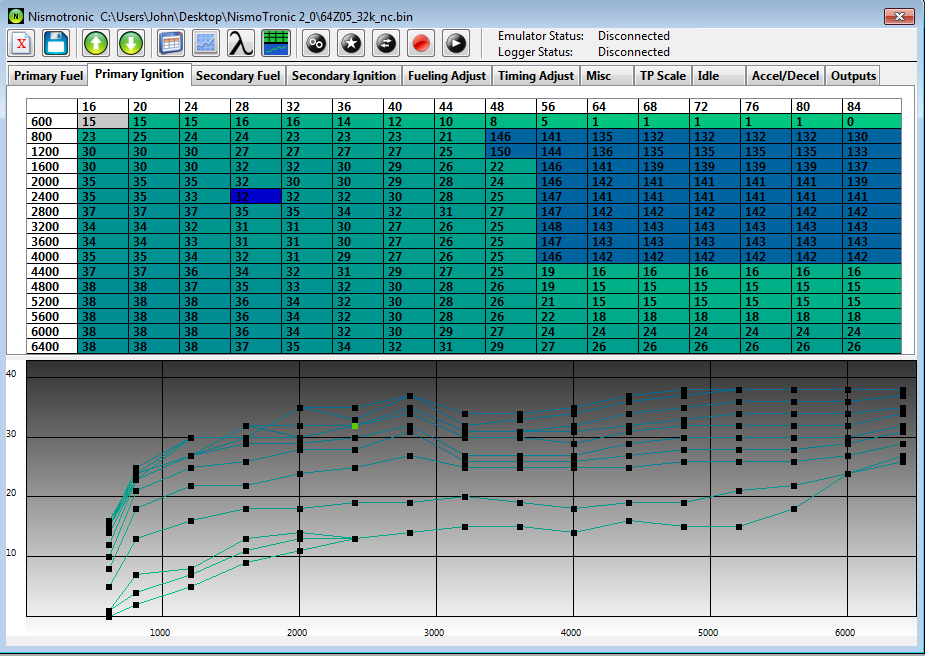925x656 pixels.
Task: Go to the TP Scale tab
Action: (663, 76)
